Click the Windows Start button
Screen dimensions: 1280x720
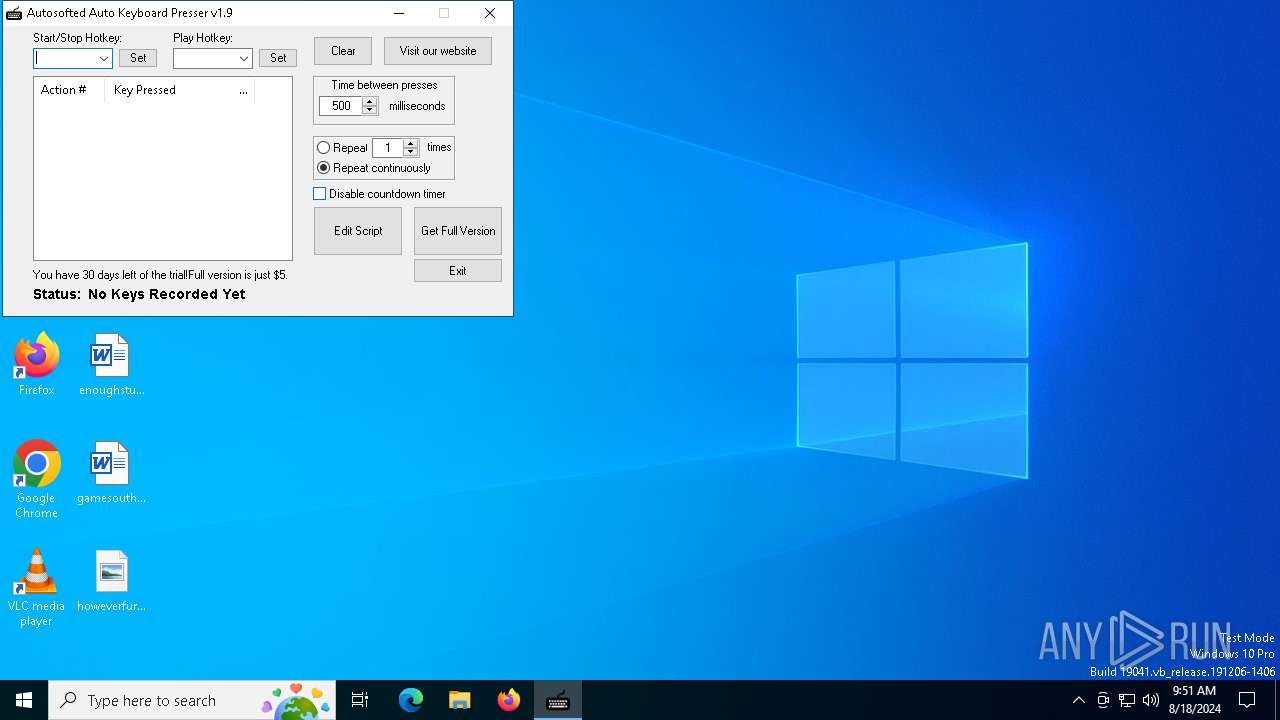[x=24, y=700]
